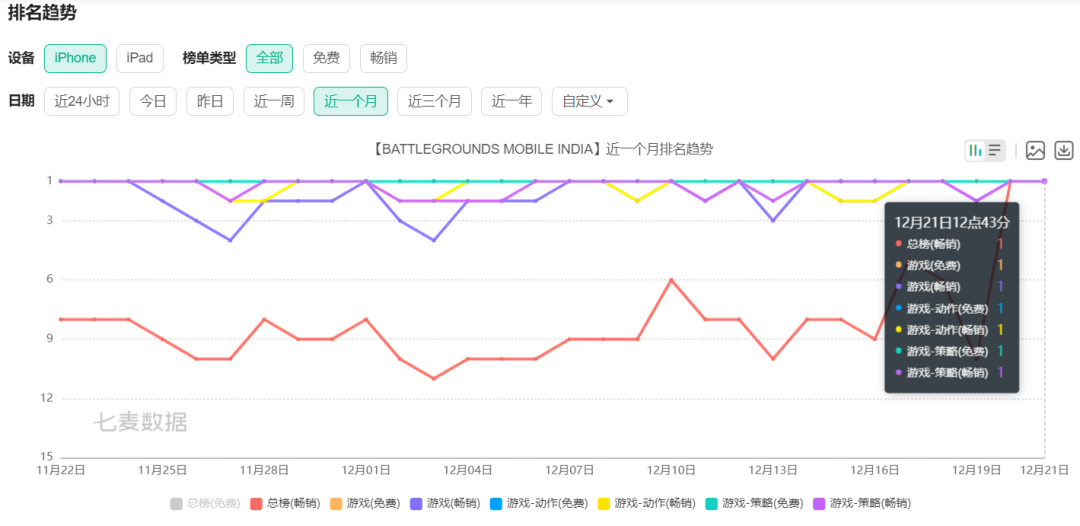Click the teal 游戏-策略(免费) legend swatch
The height and width of the screenshot is (526, 1080).
click(712, 503)
